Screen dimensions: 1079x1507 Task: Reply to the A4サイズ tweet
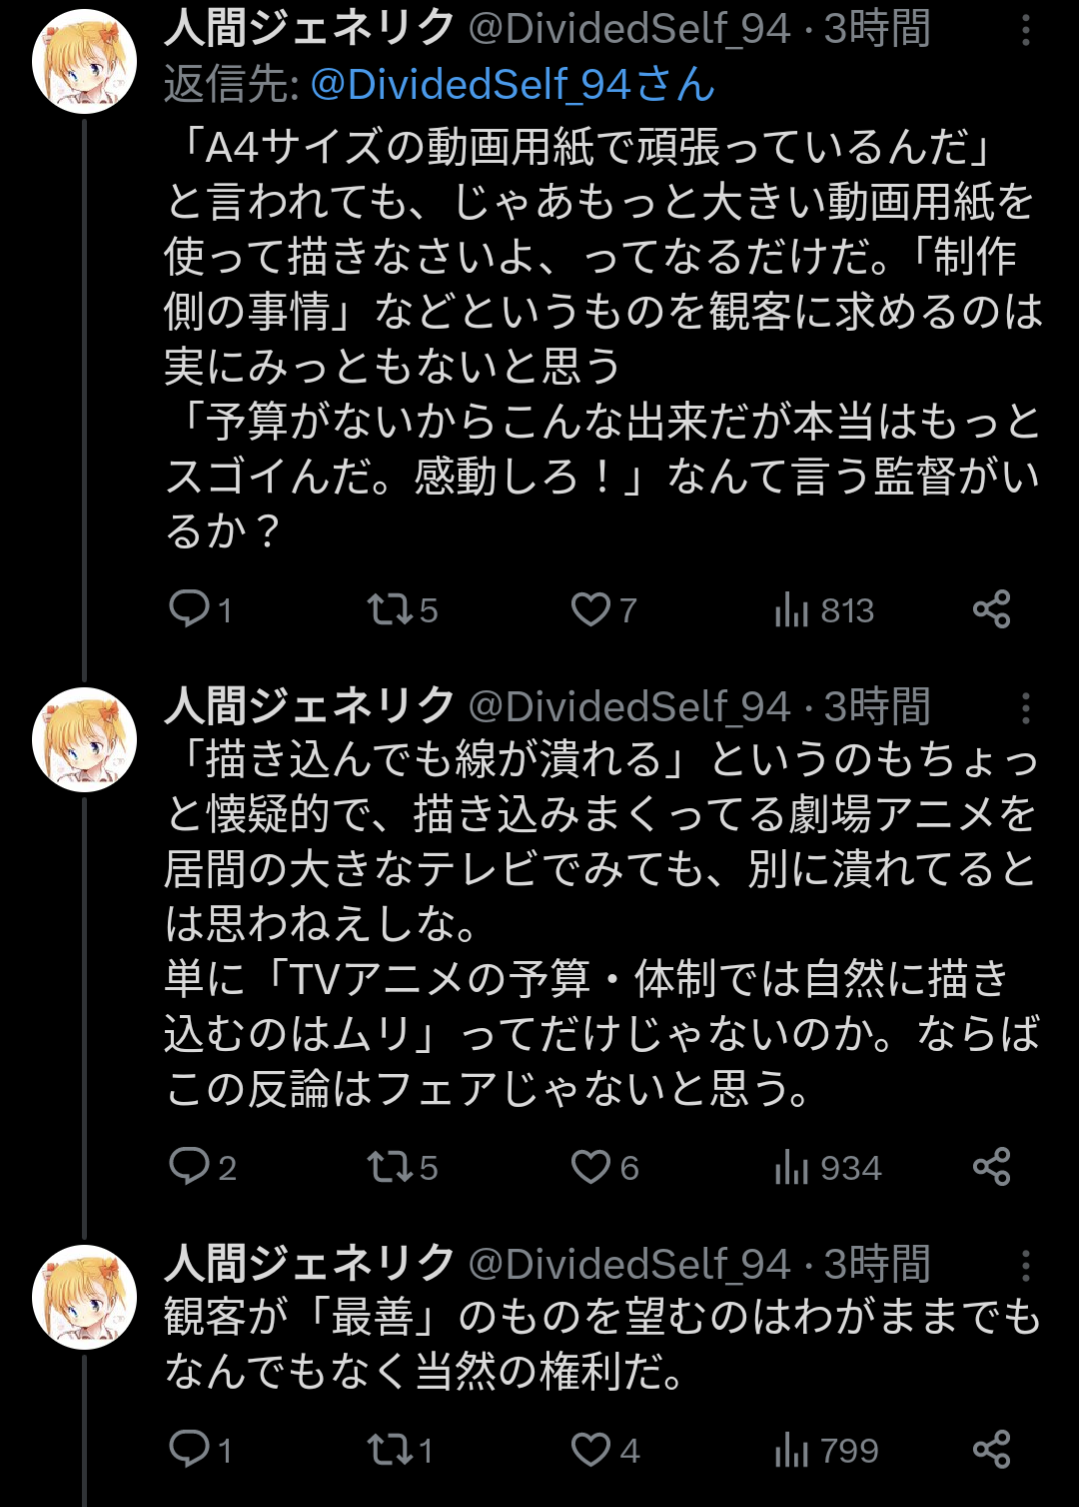(x=190, y=609)
